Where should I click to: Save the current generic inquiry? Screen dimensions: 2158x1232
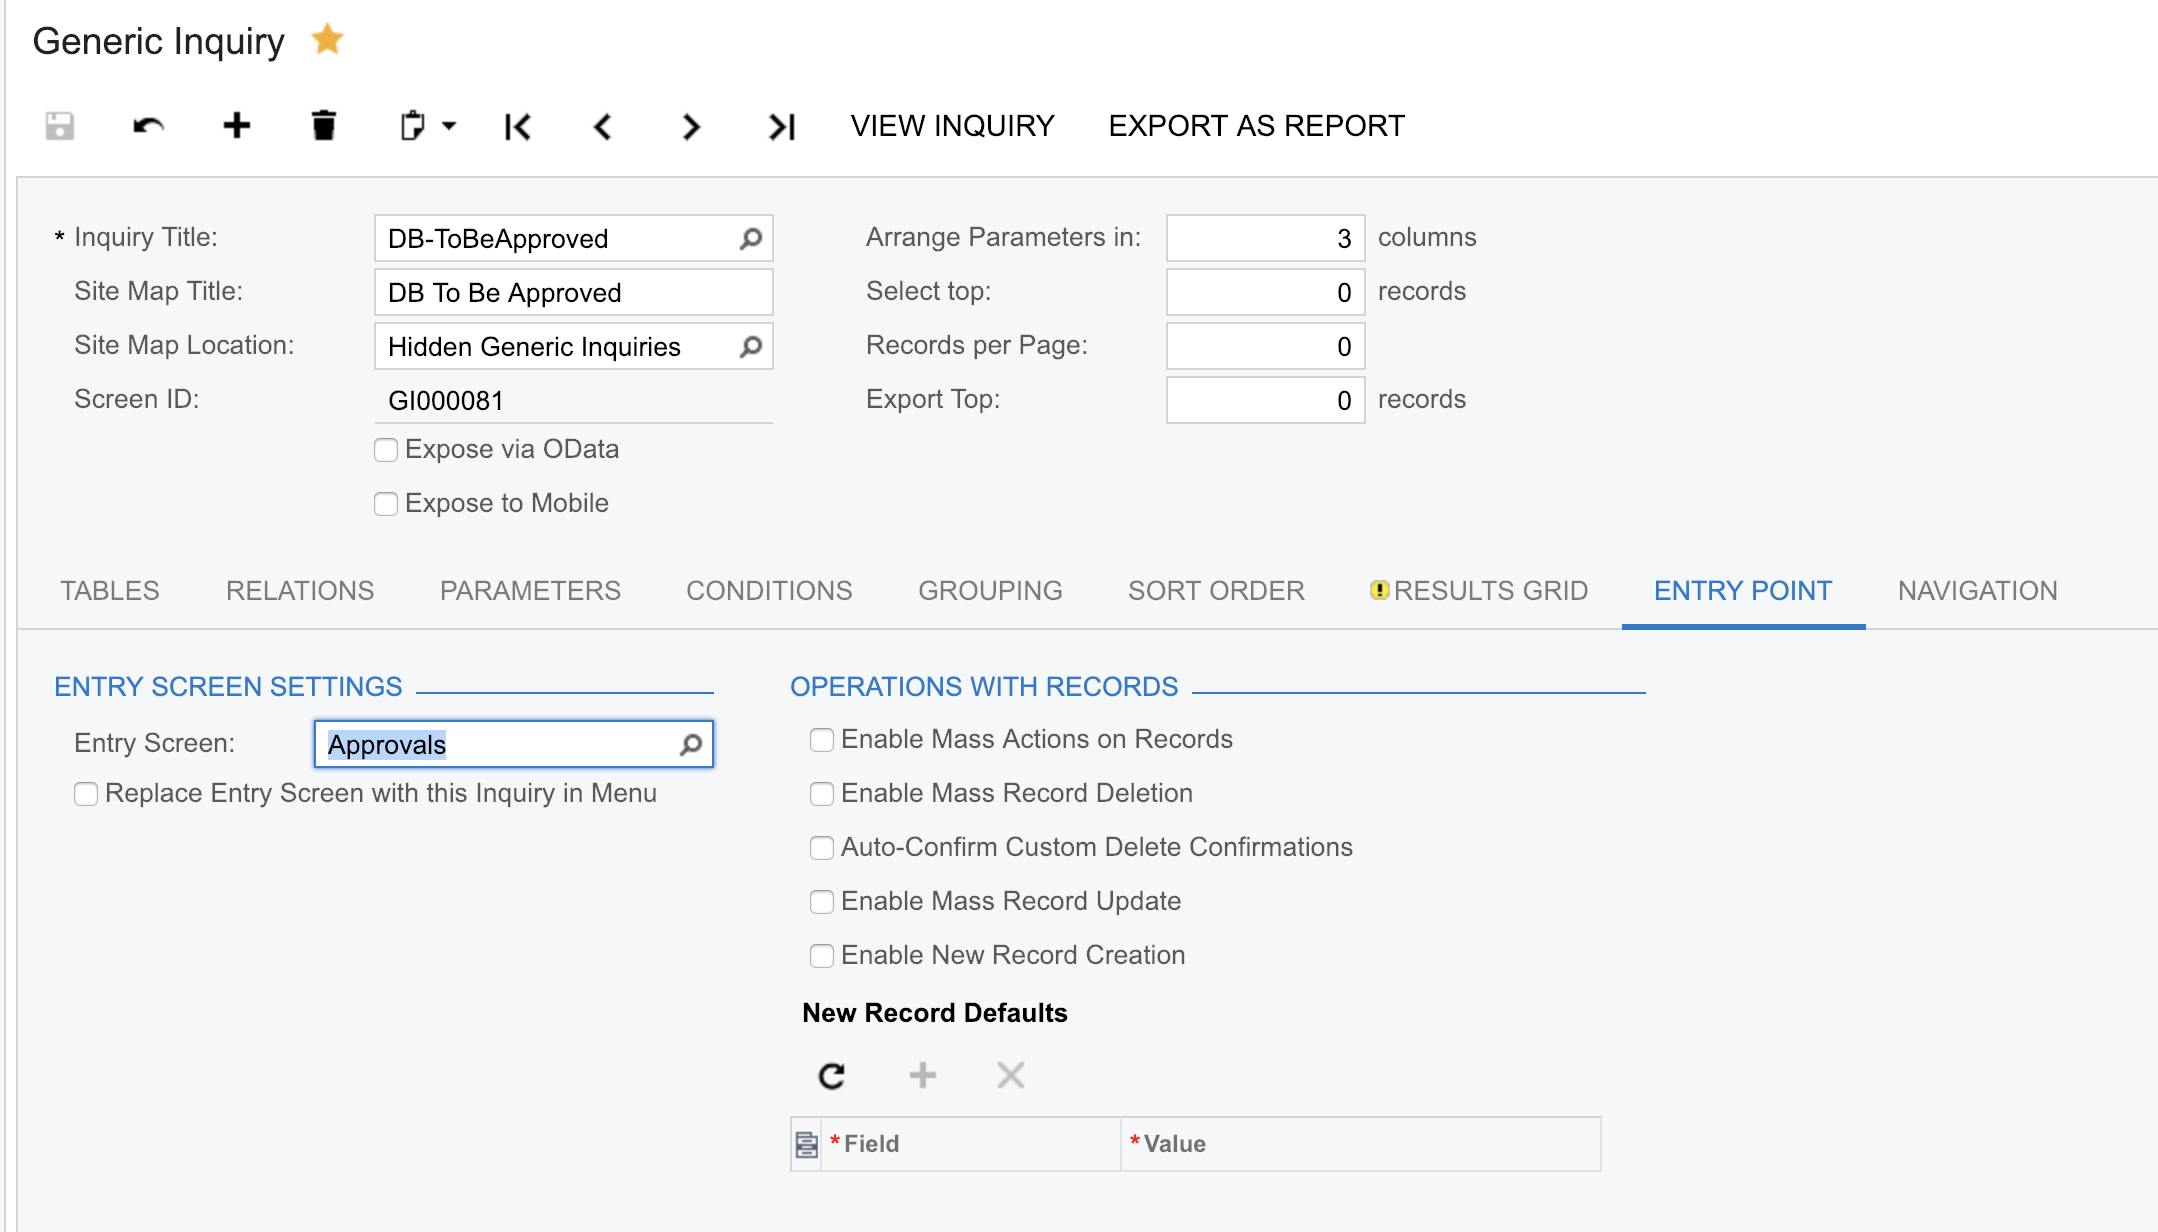click(x=59, y=126)
